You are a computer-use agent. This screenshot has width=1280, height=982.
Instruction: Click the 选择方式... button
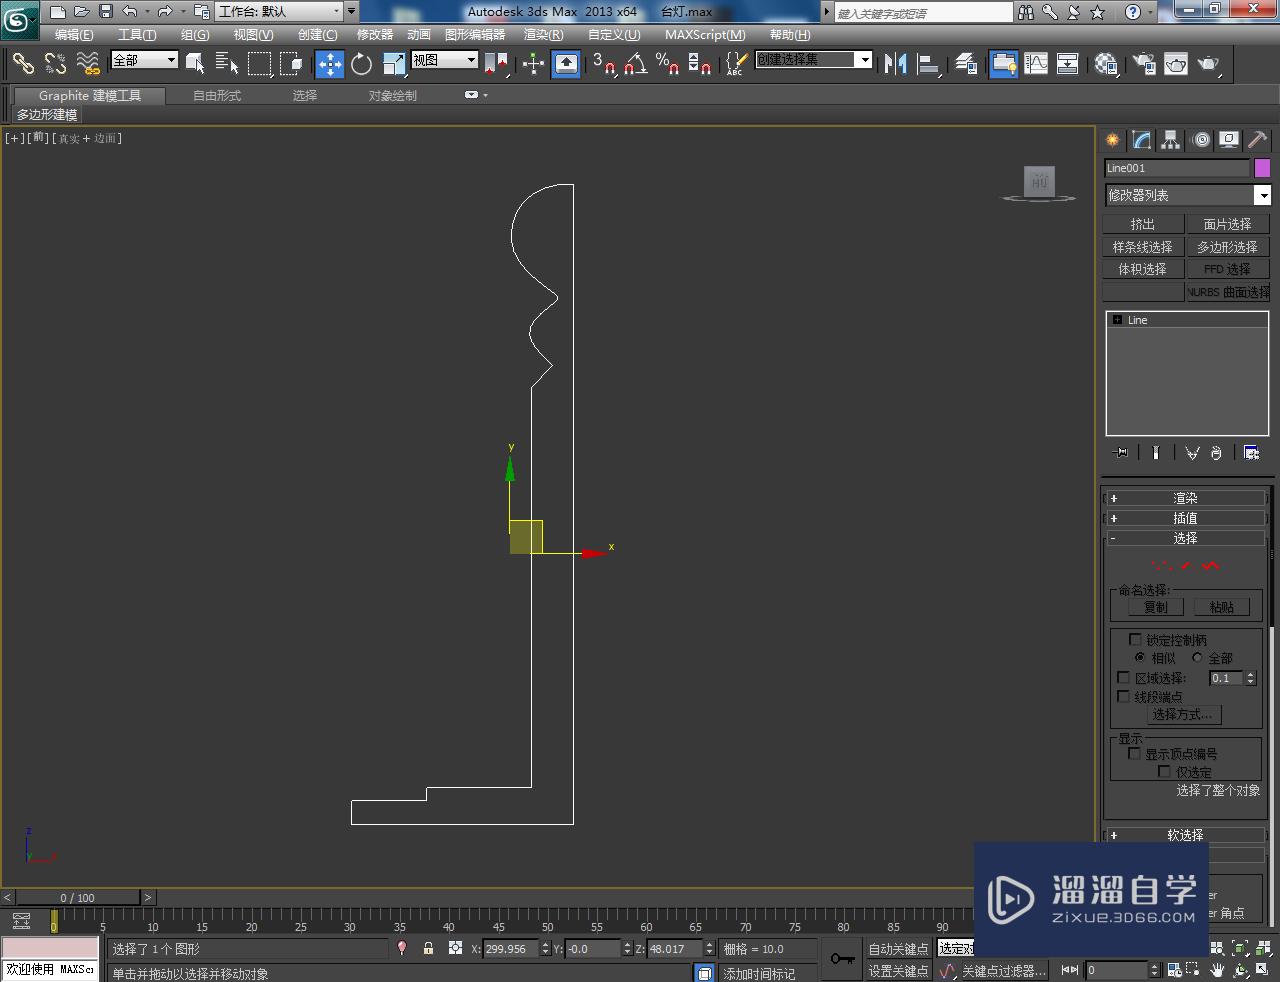[1182, 714]
